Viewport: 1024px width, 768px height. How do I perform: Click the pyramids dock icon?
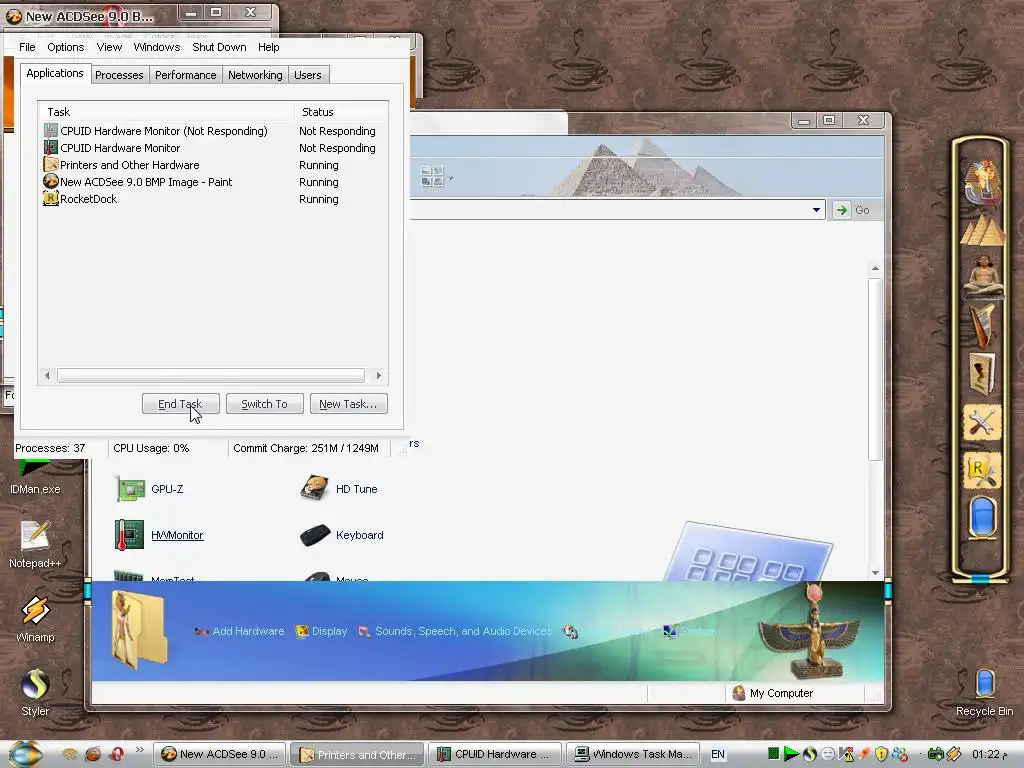pos(983,231)
